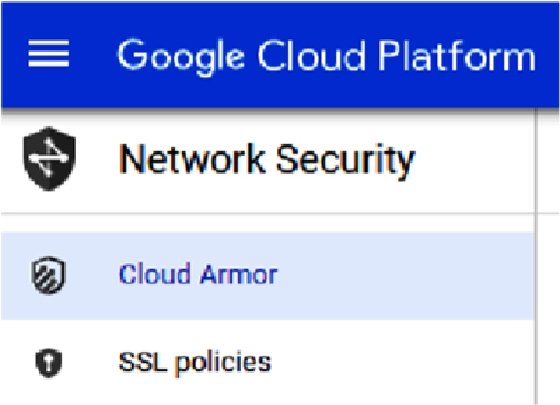This screenshot has width=560, height=405.
Task: Click the word "Network" in the section heading
Action: (x=192, y=159)
